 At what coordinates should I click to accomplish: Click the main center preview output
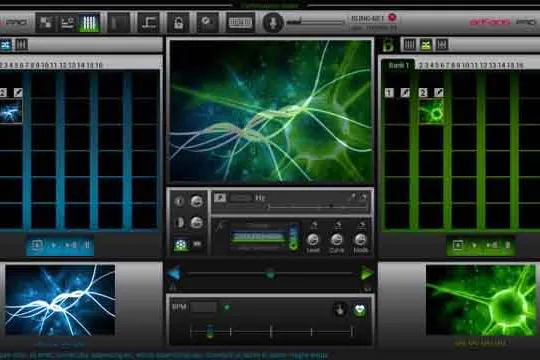click(271, 111)
